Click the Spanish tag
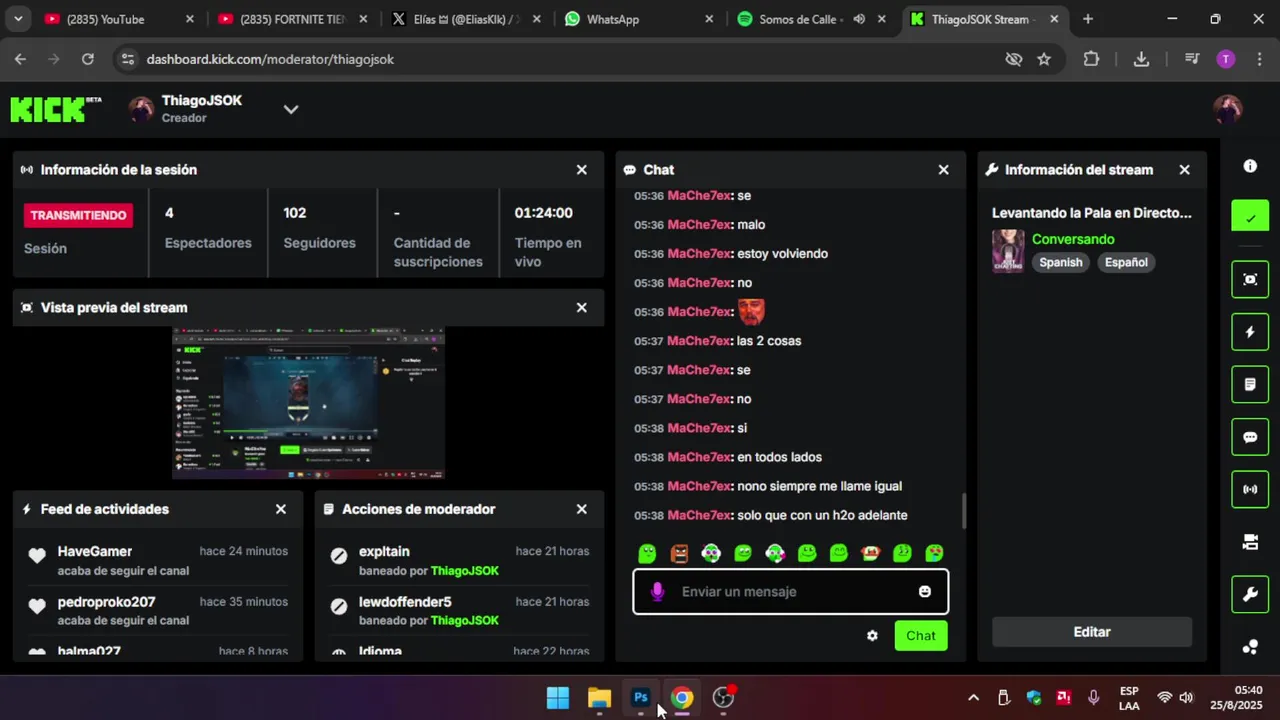Screen dimensions: 1280x720 1061,262
